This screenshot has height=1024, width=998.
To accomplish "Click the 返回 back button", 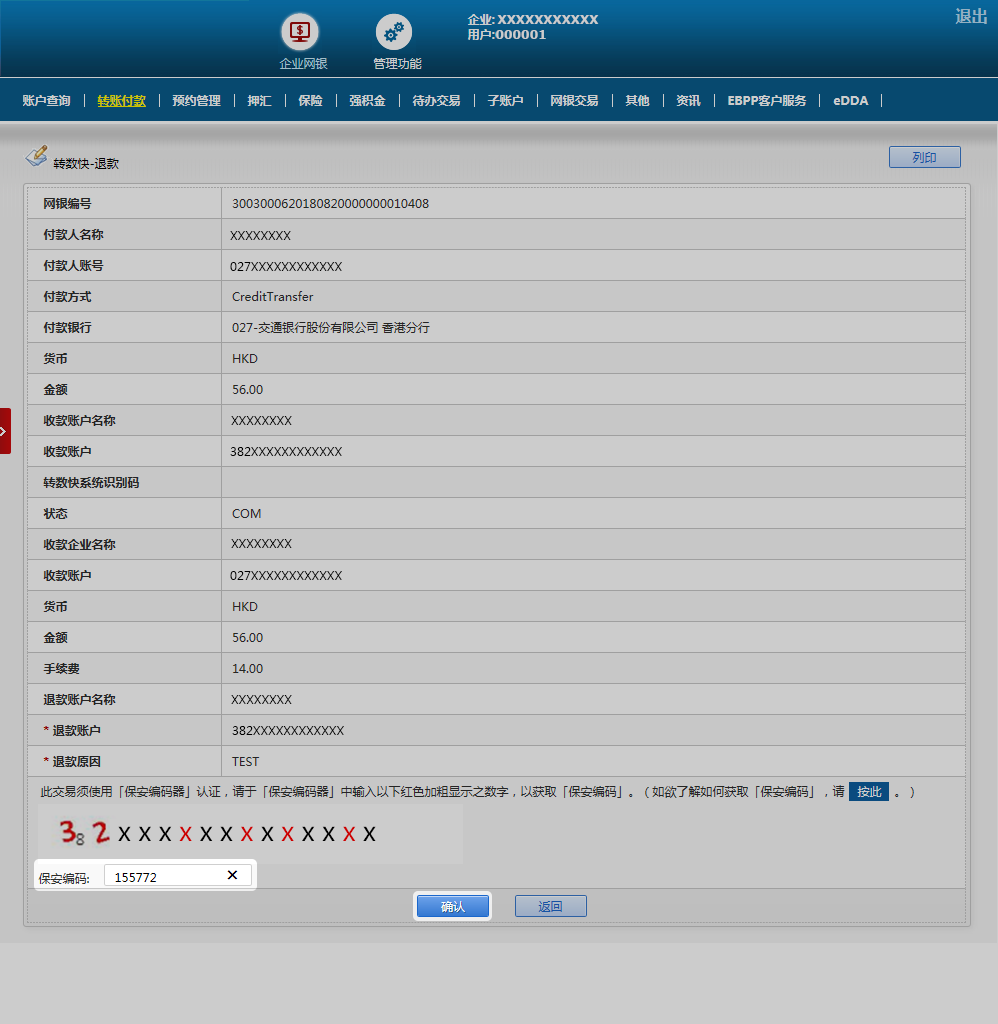I will pyautogui.click(x=550, y=906).
